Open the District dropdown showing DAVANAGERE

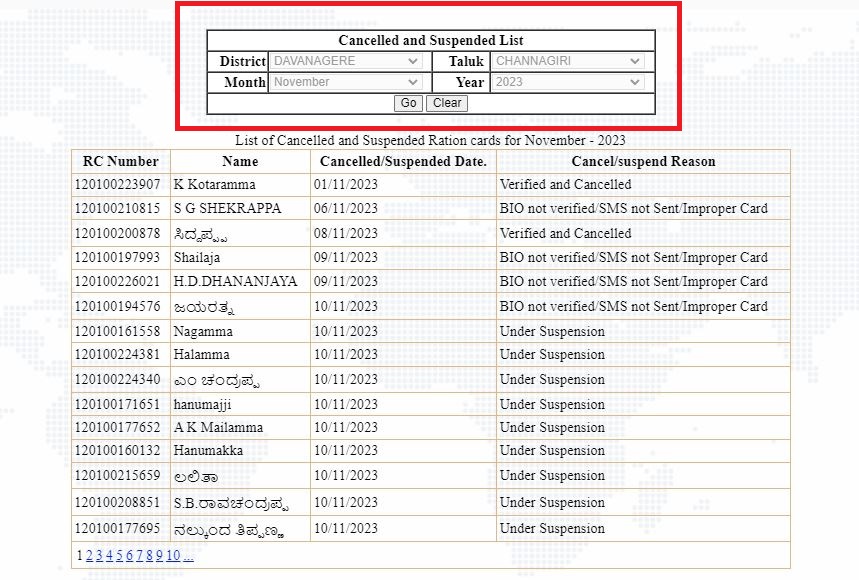[345, 61]
